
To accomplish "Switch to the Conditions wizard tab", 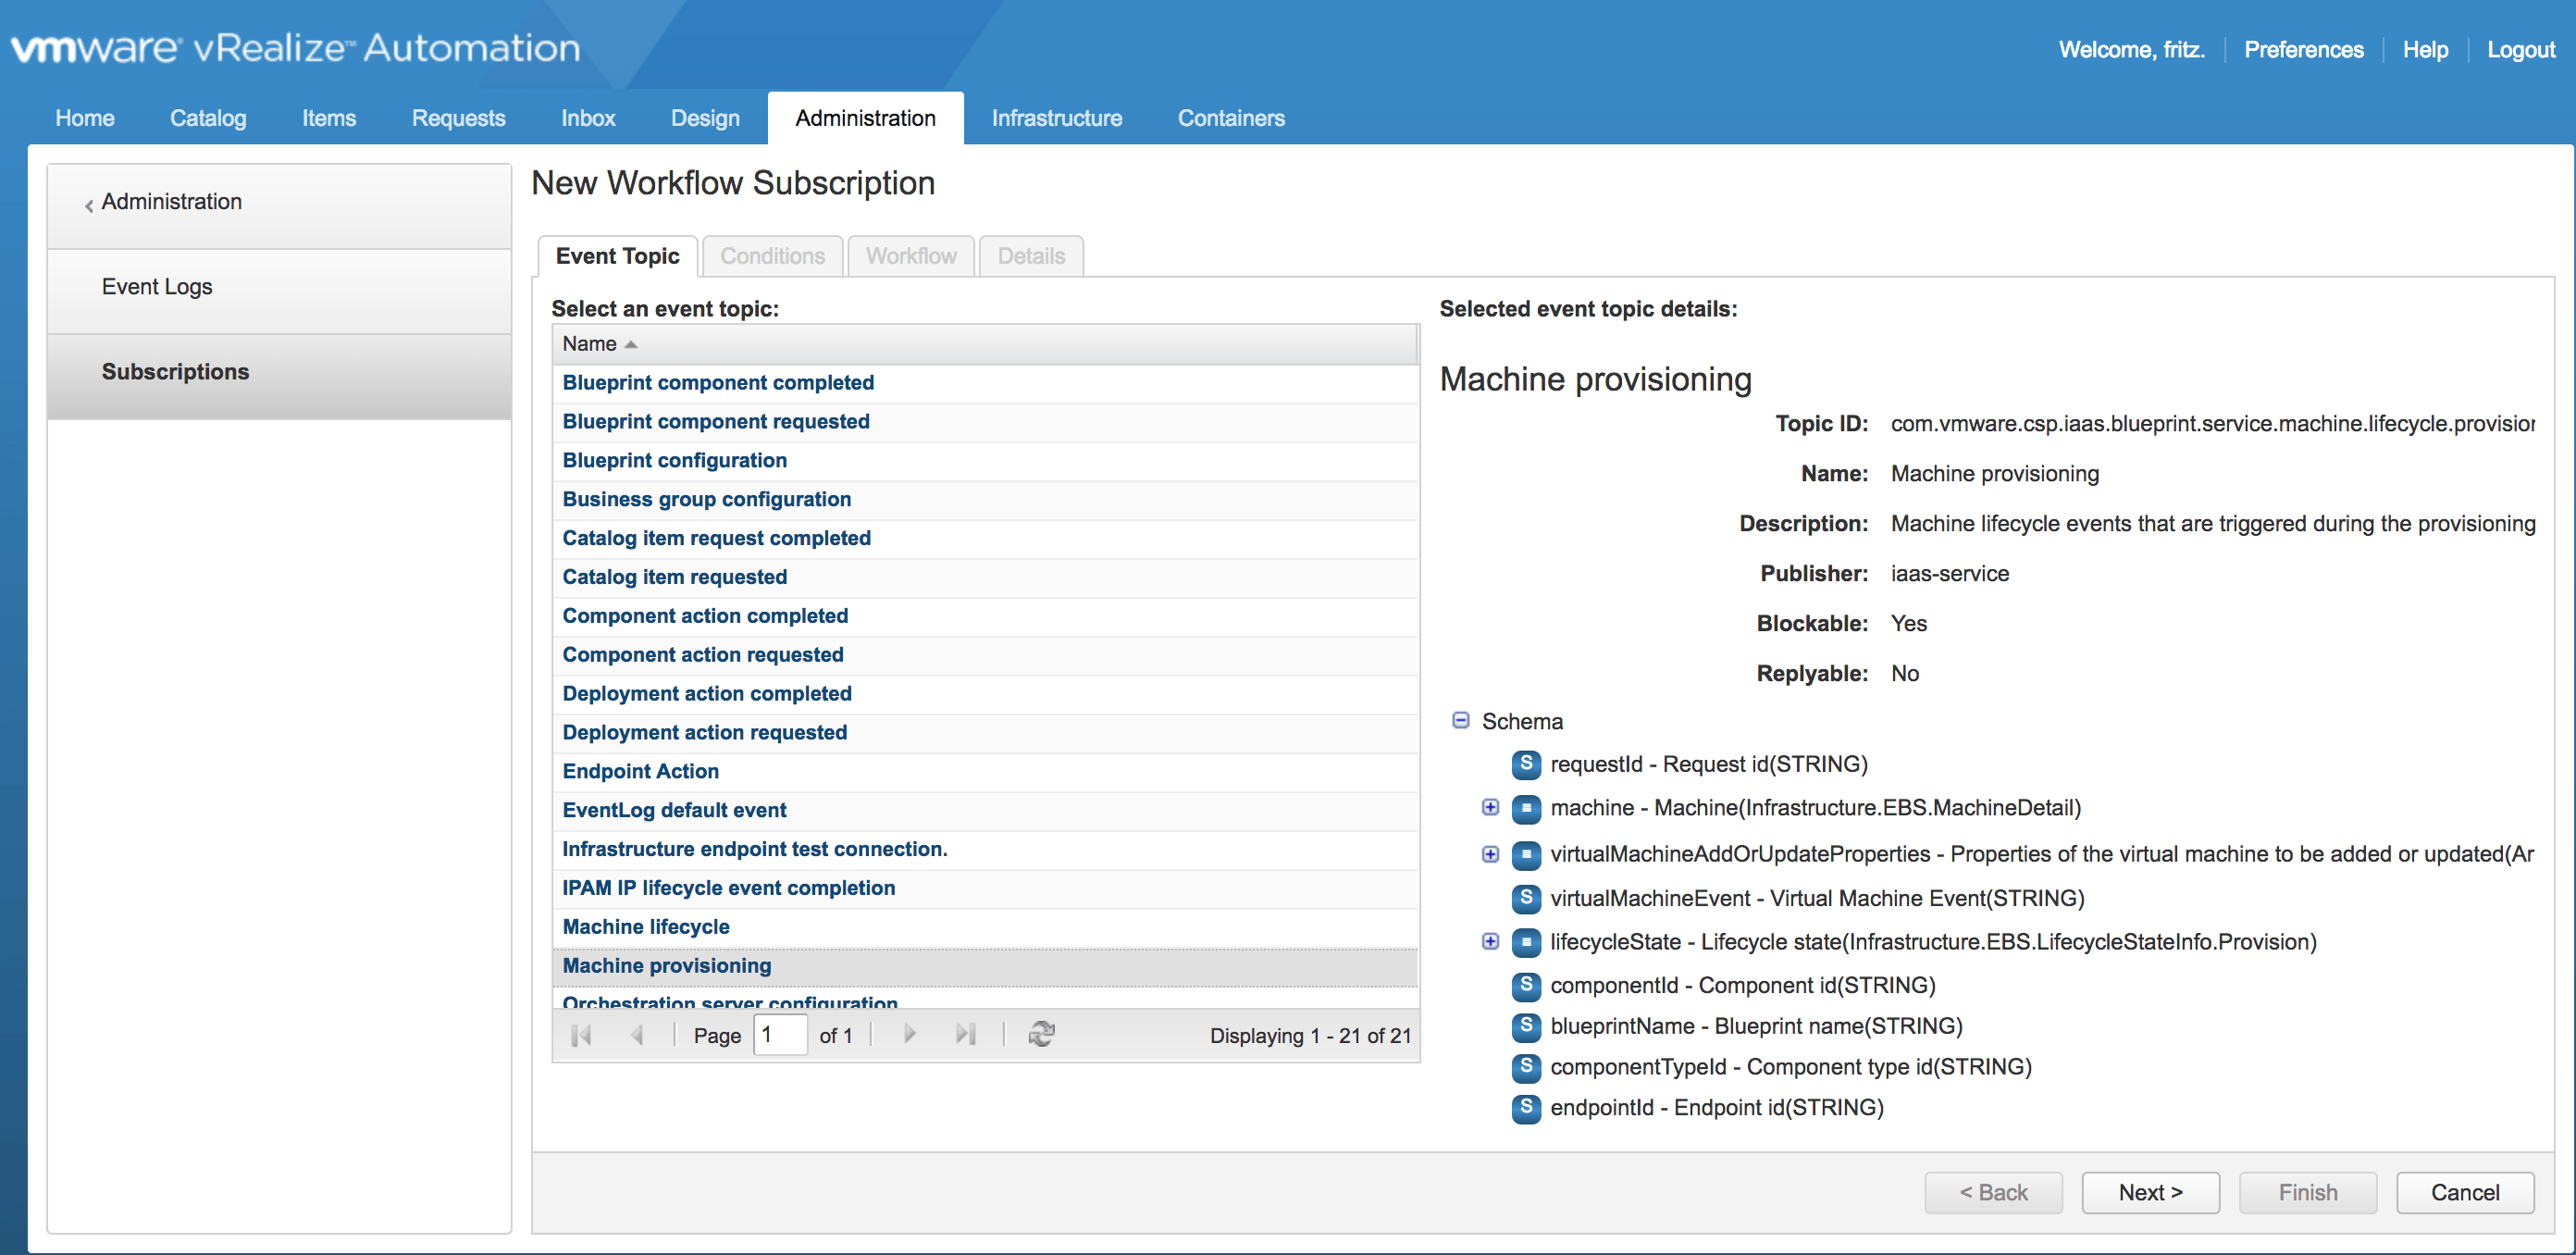I will (773, 256).
